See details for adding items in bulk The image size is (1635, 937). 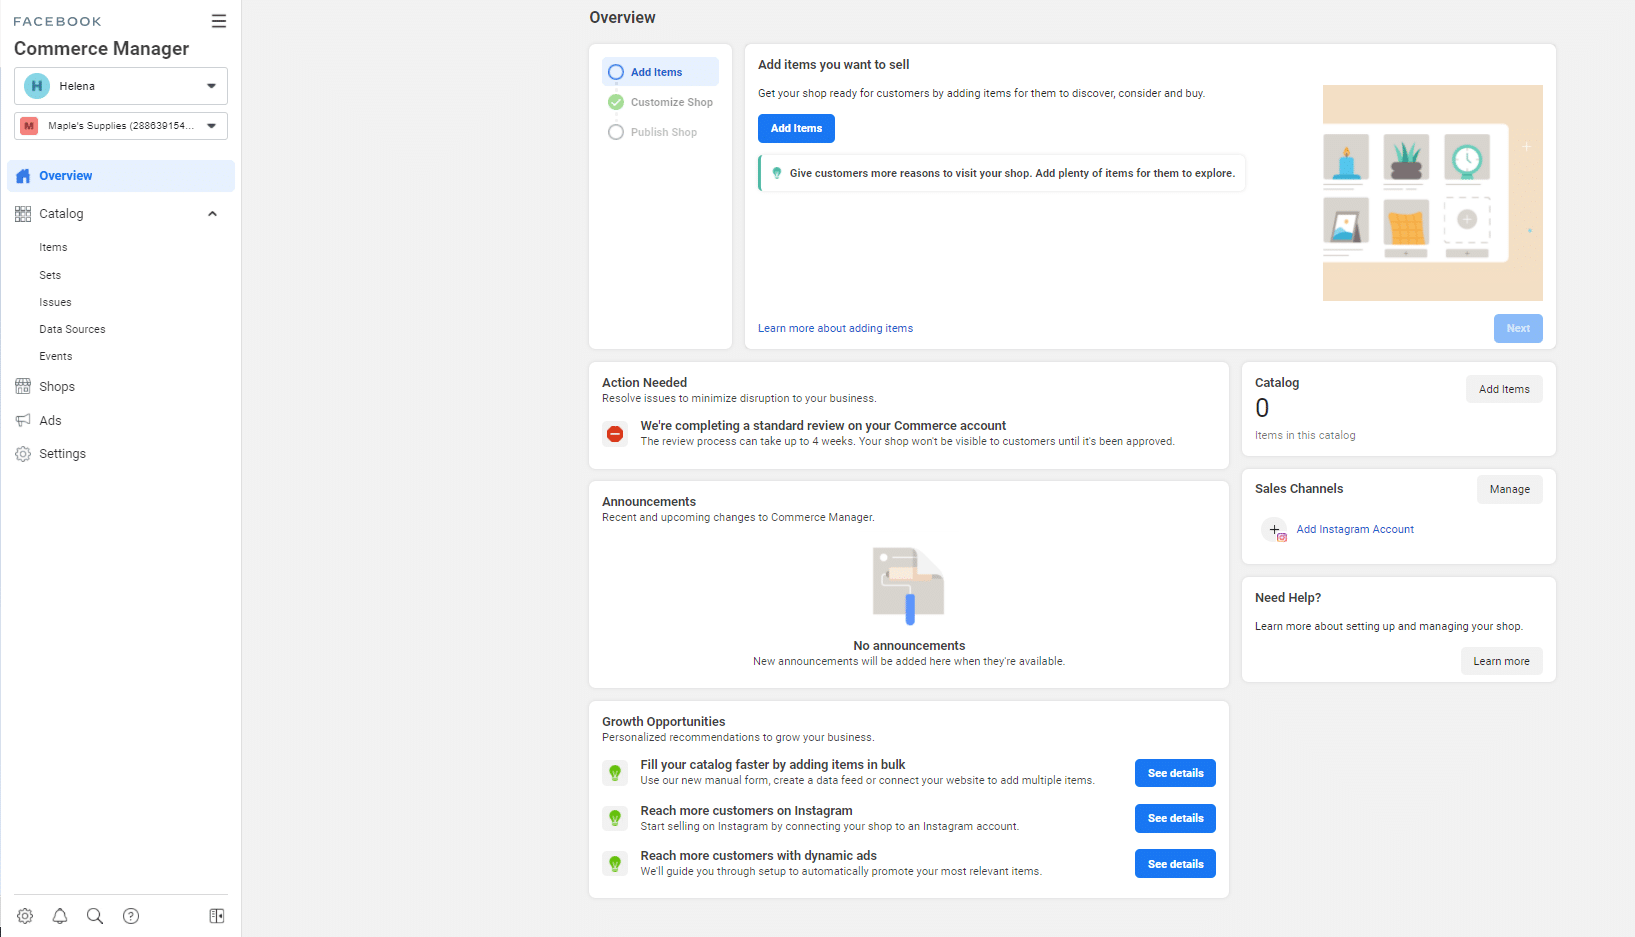click(1175, 773)
